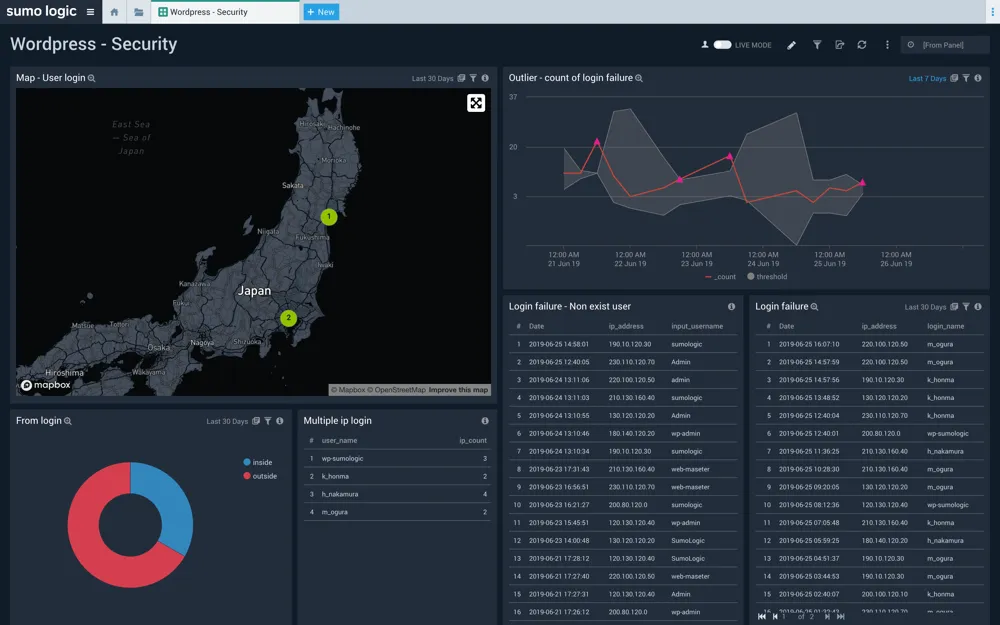Toggle the Live Mode switch

(722, 45)
